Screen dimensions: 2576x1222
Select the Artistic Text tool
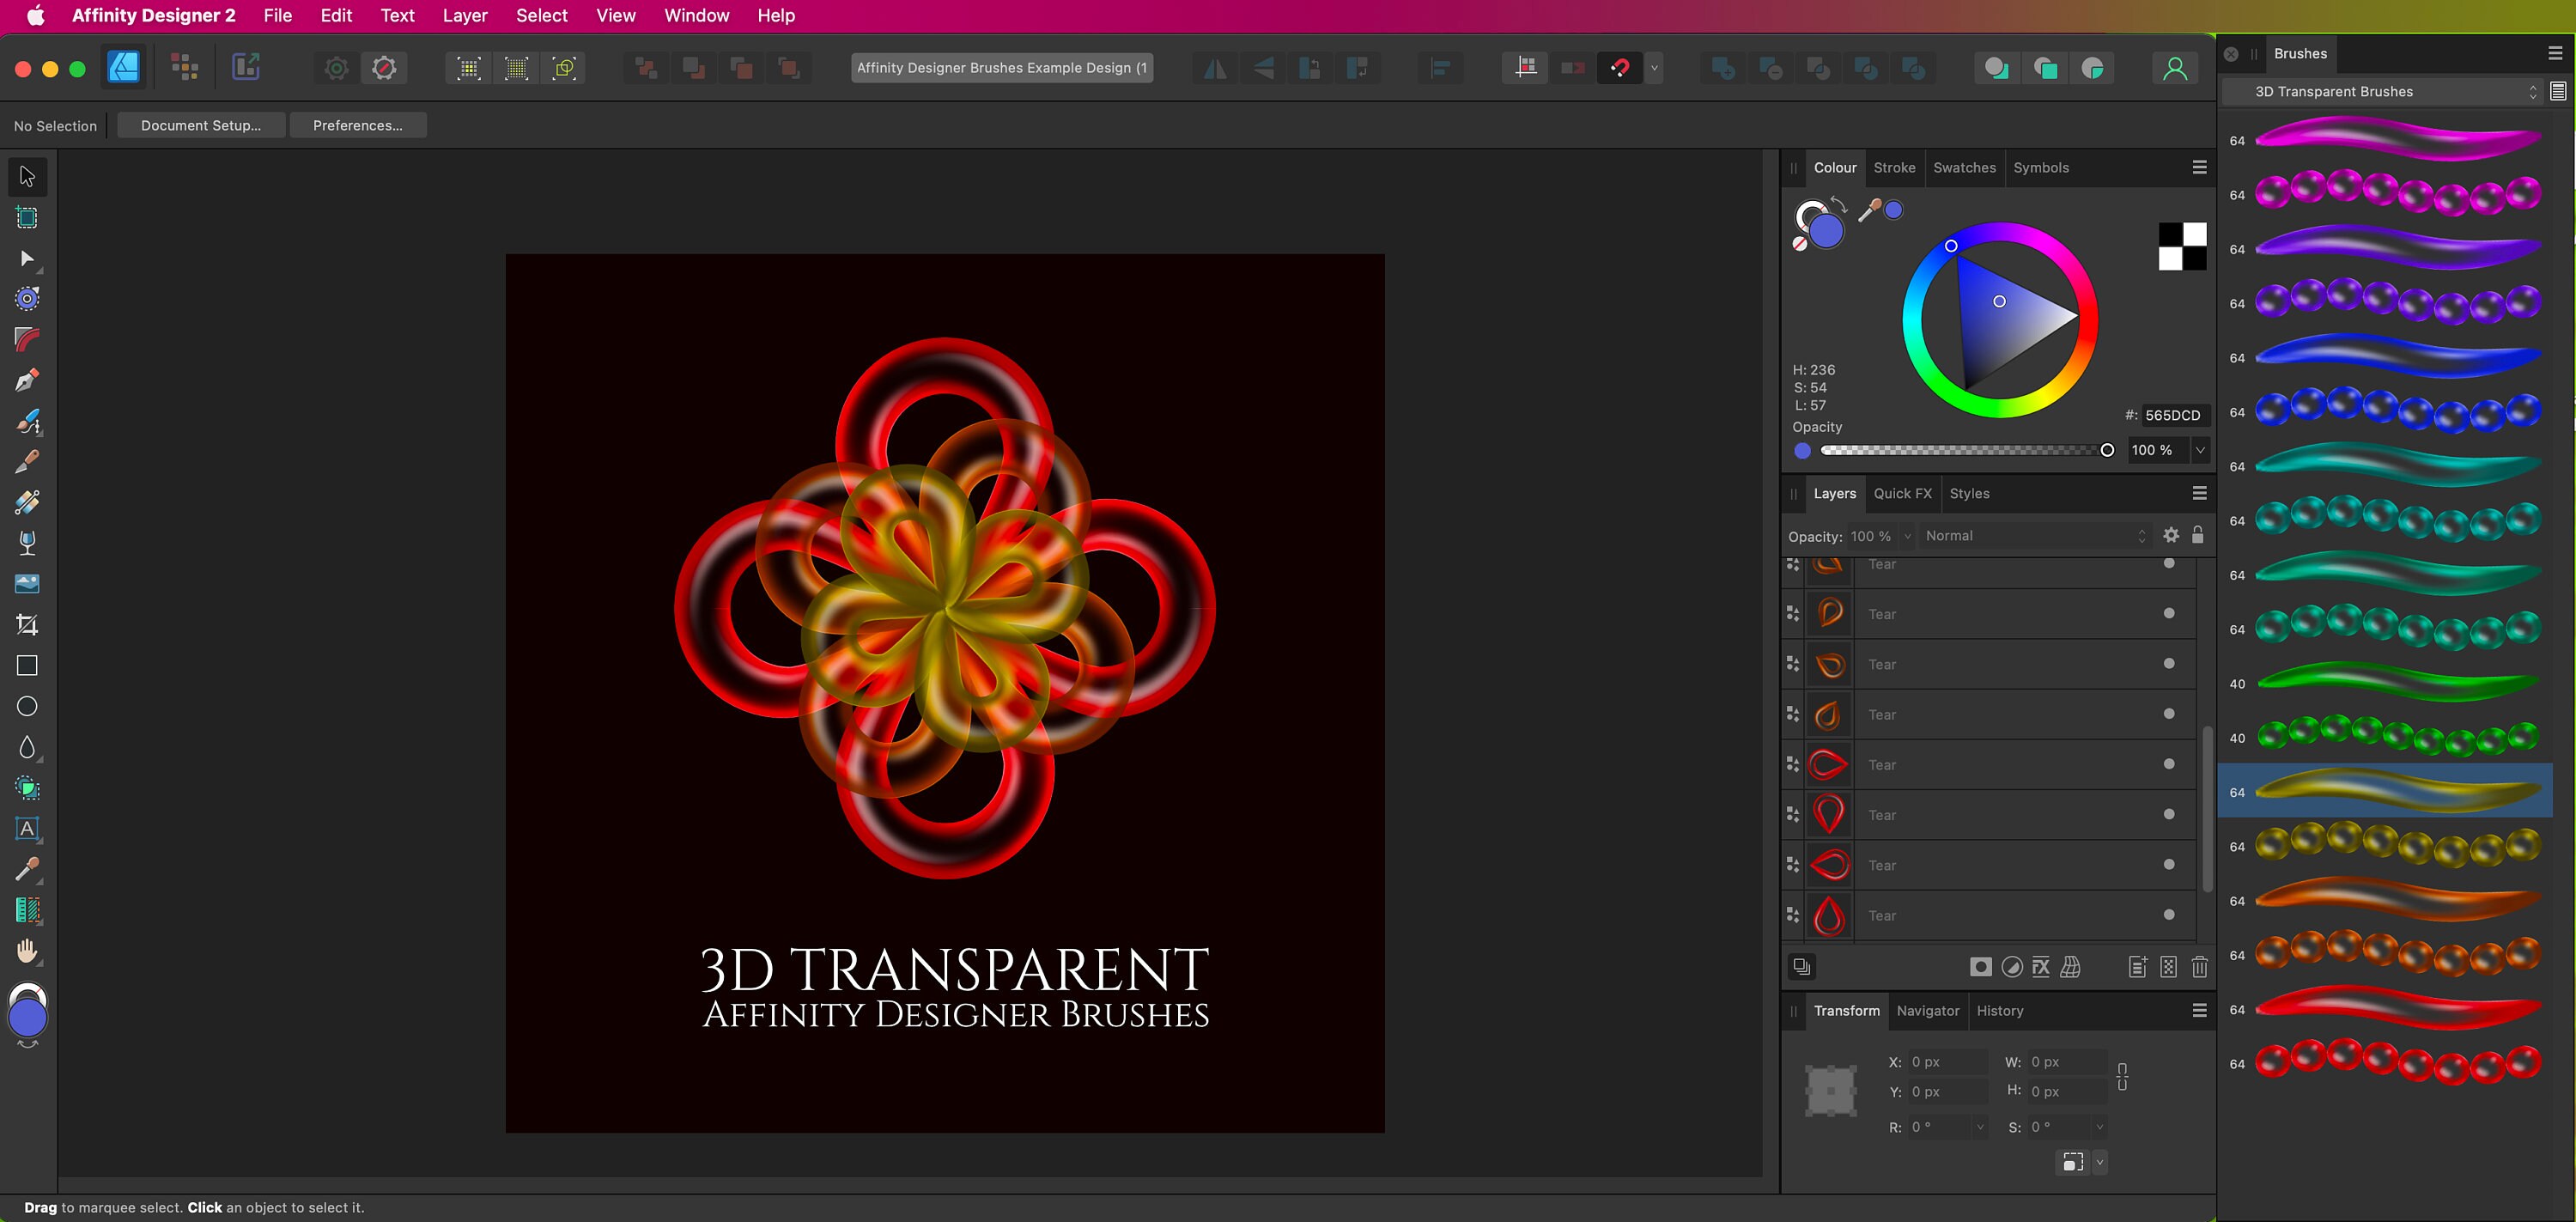(27, 829)
